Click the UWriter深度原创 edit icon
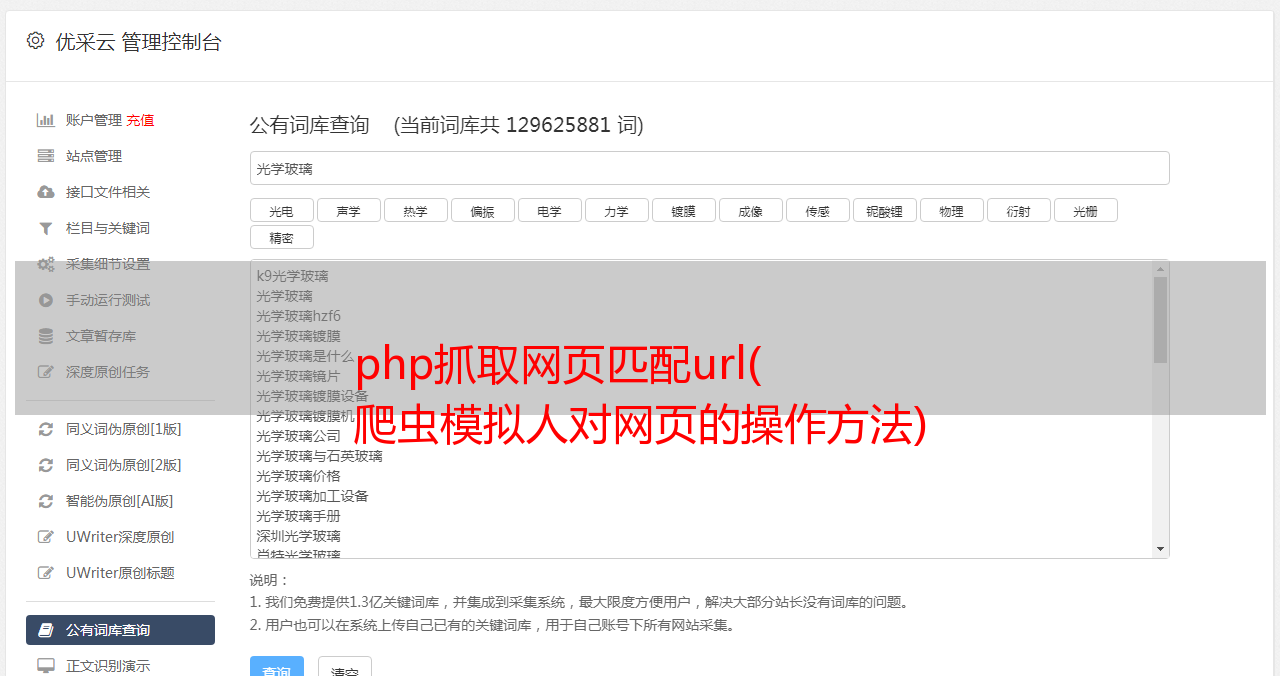Screen dimensions: 1280x676 click(45, 537)
